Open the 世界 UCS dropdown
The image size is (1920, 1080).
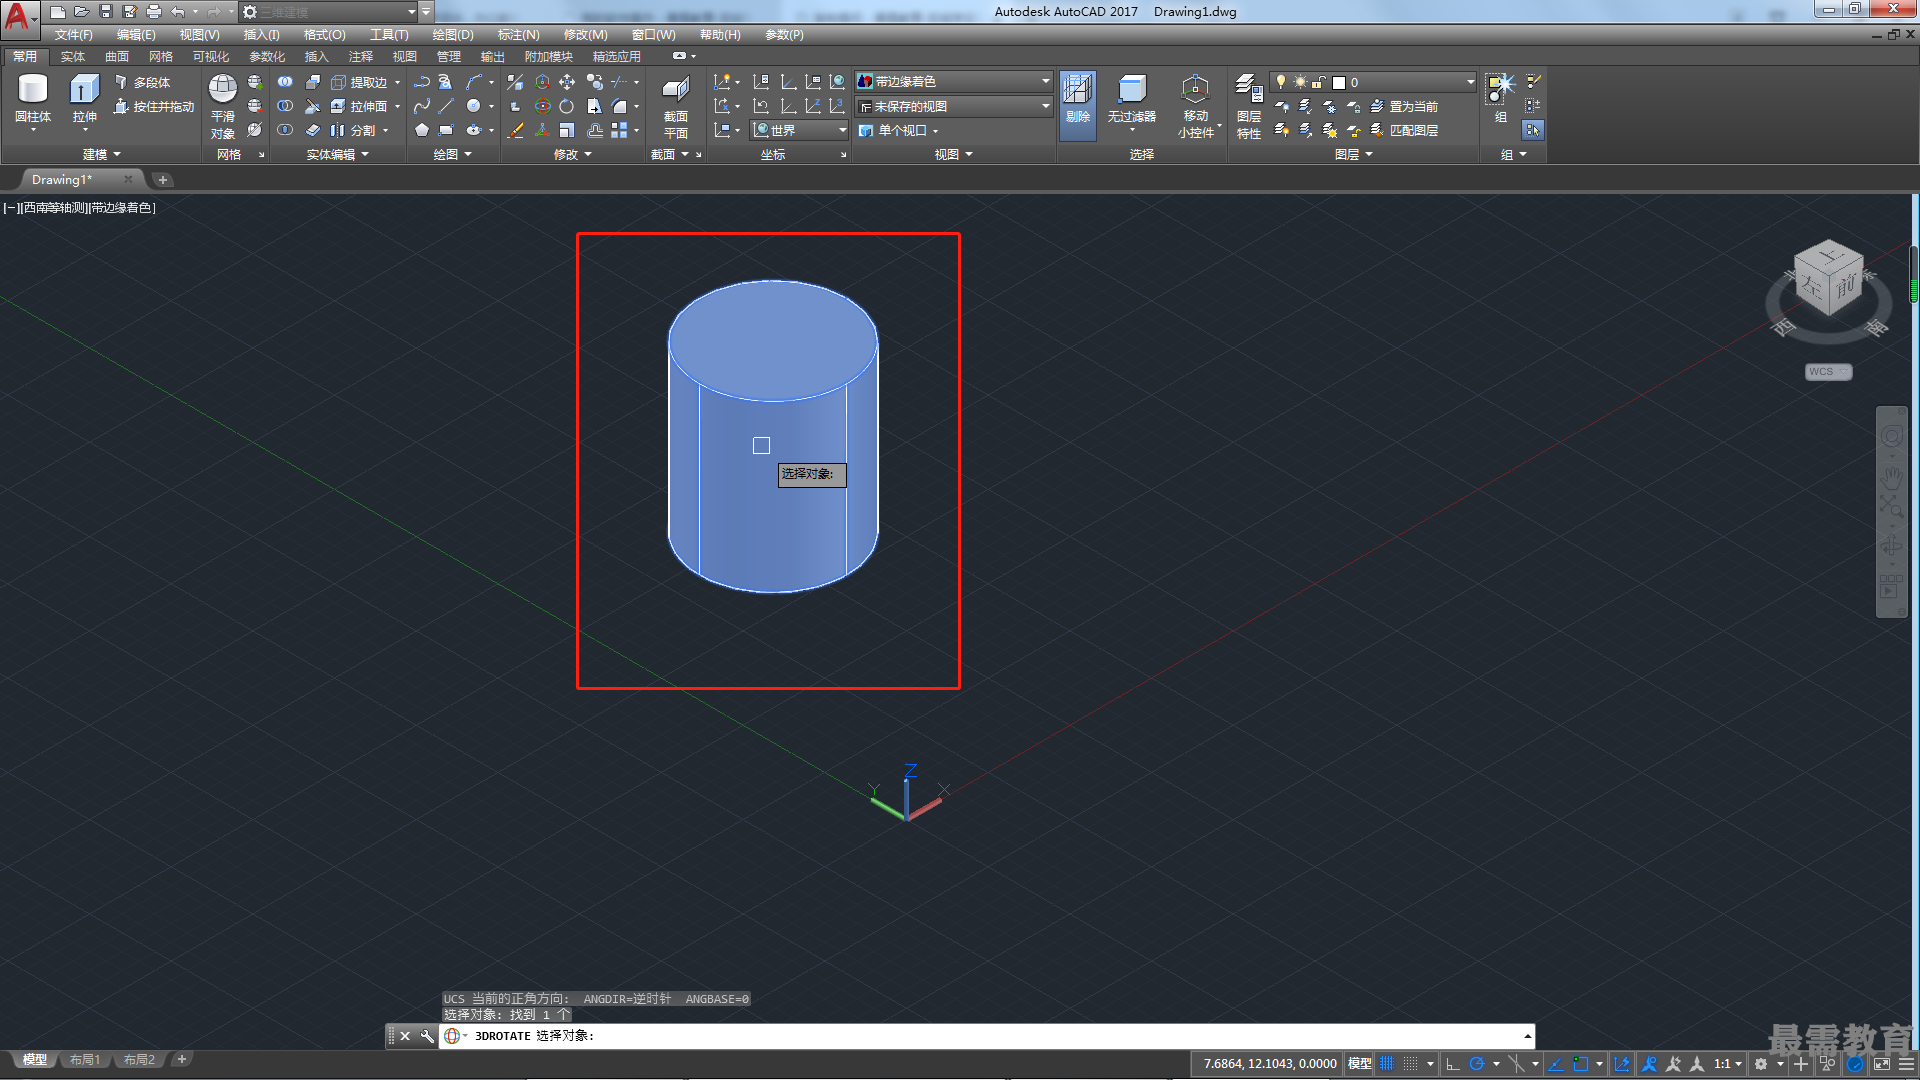click(799, 130)
